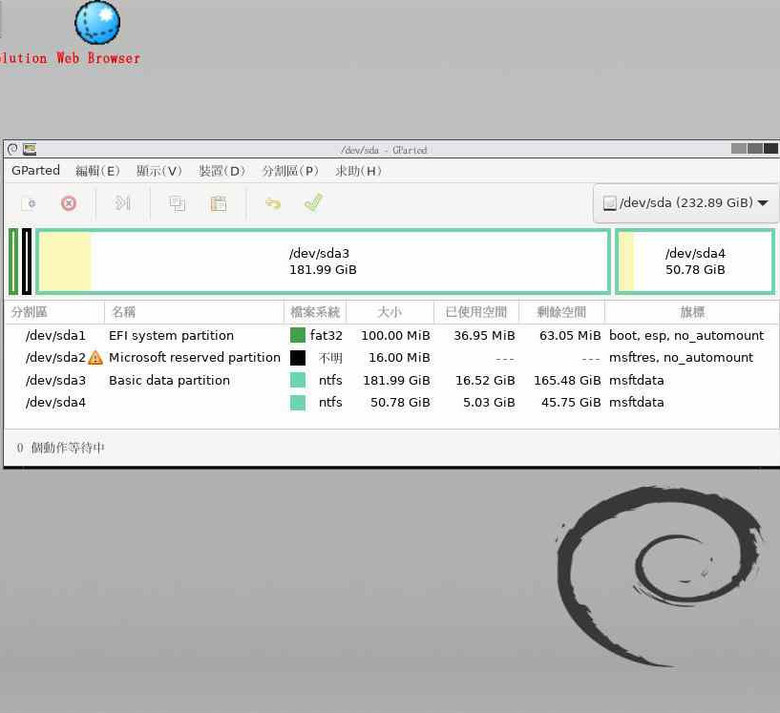Click the Resize/Move partition icon
The image size is (780, 713).
click(123, 203)
